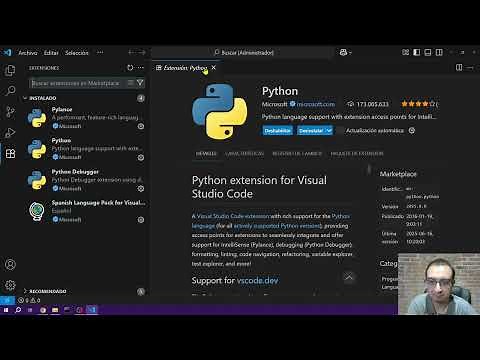
Task: Click the remote connection status bar icon
Action: click(x=7, y=300)
